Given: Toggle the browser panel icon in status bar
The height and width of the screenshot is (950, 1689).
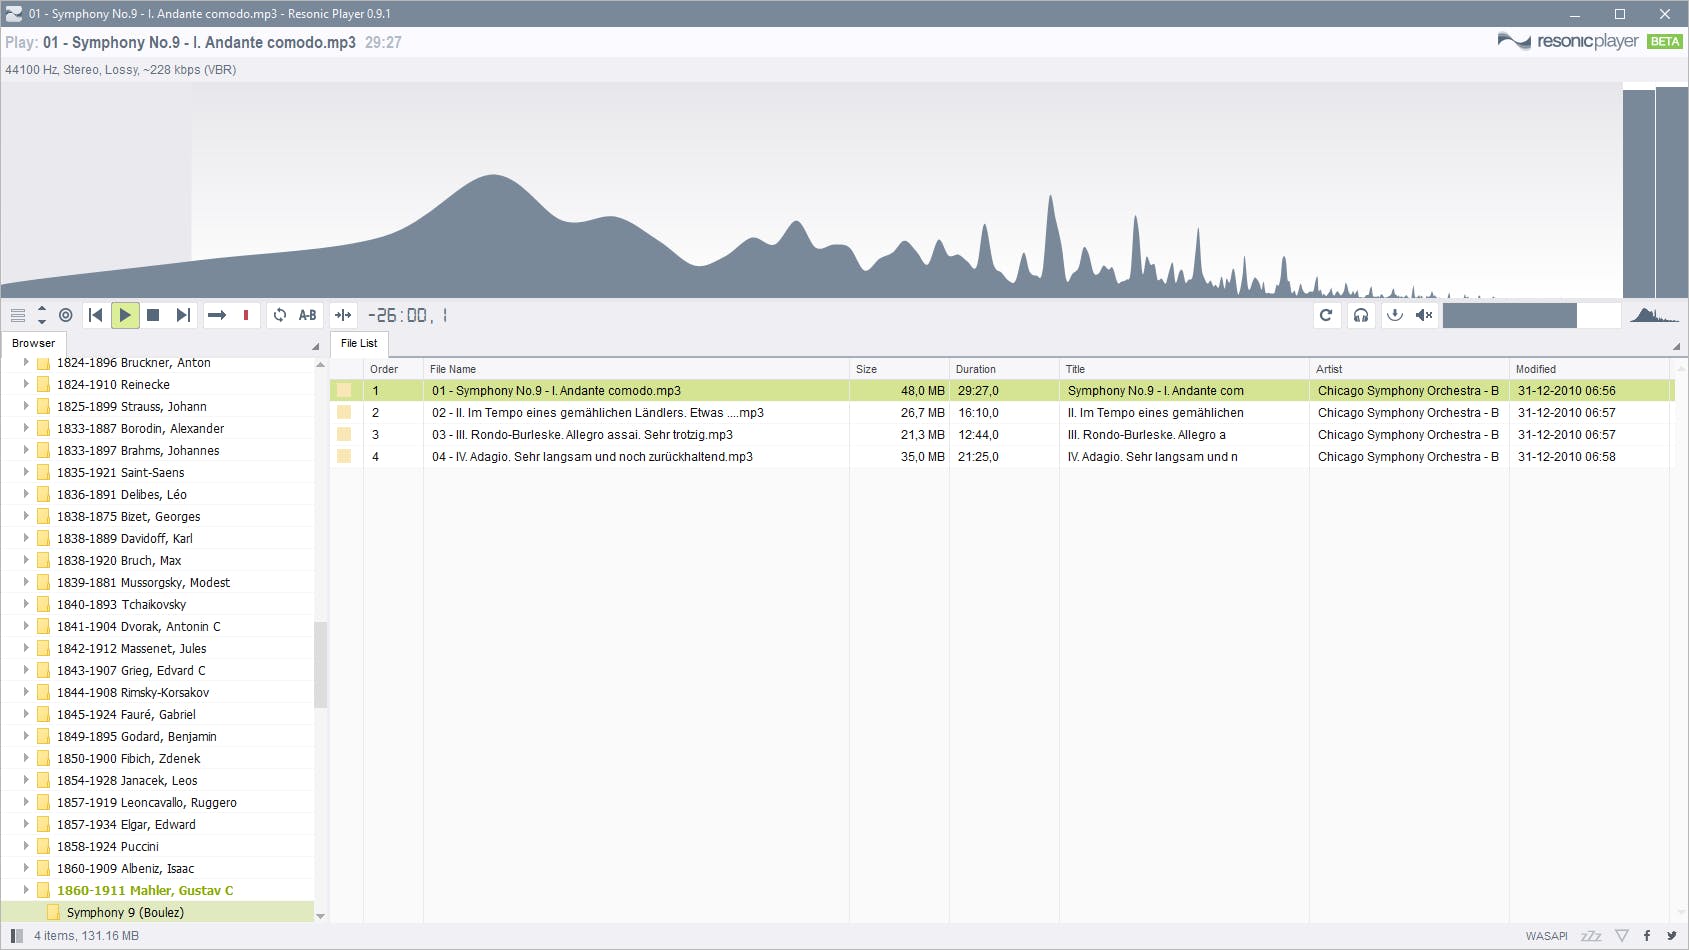Looking at the screenshot, I should point(16,936).
